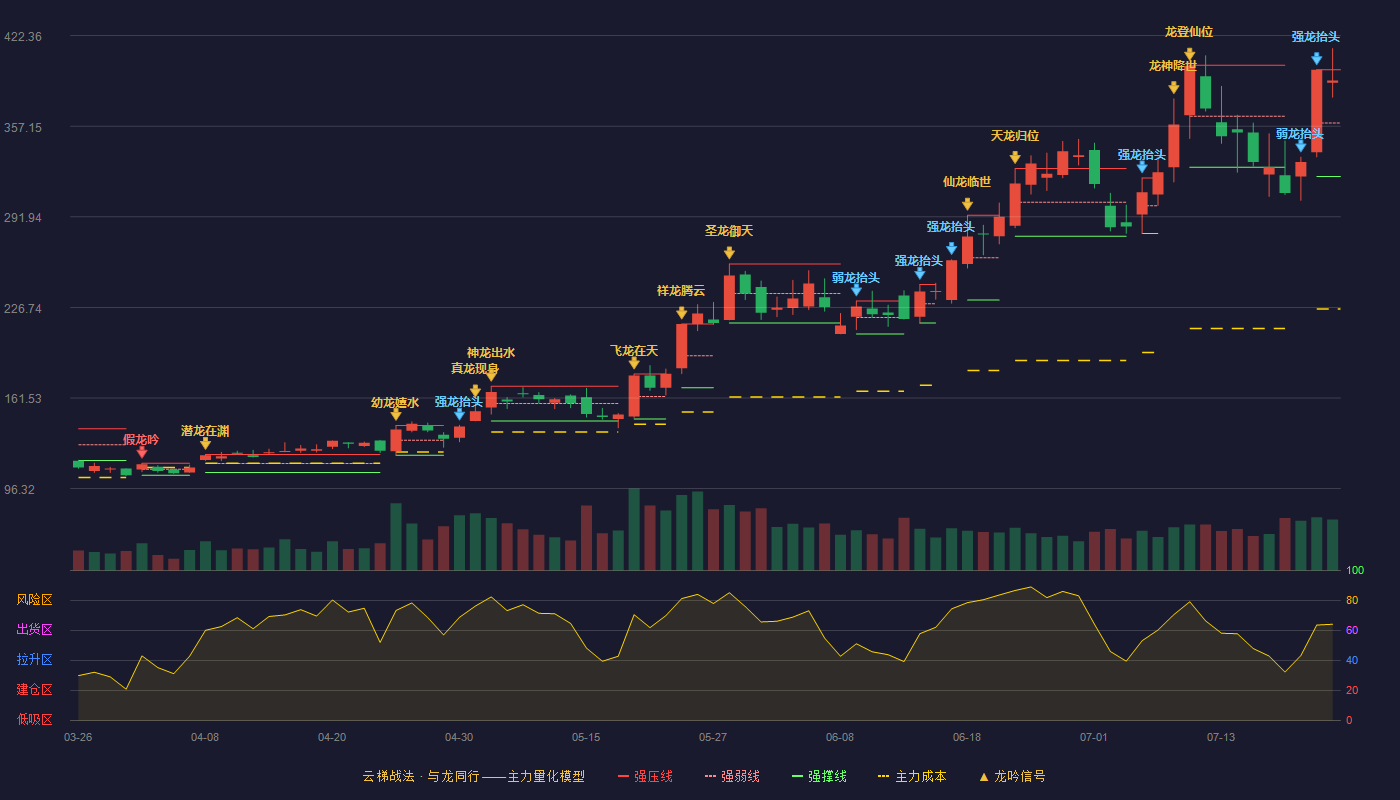Click the blue 40 indicator axis value
This screenshot has height=800, width=1400.
pyautogui.click(x=1352, y=661)
